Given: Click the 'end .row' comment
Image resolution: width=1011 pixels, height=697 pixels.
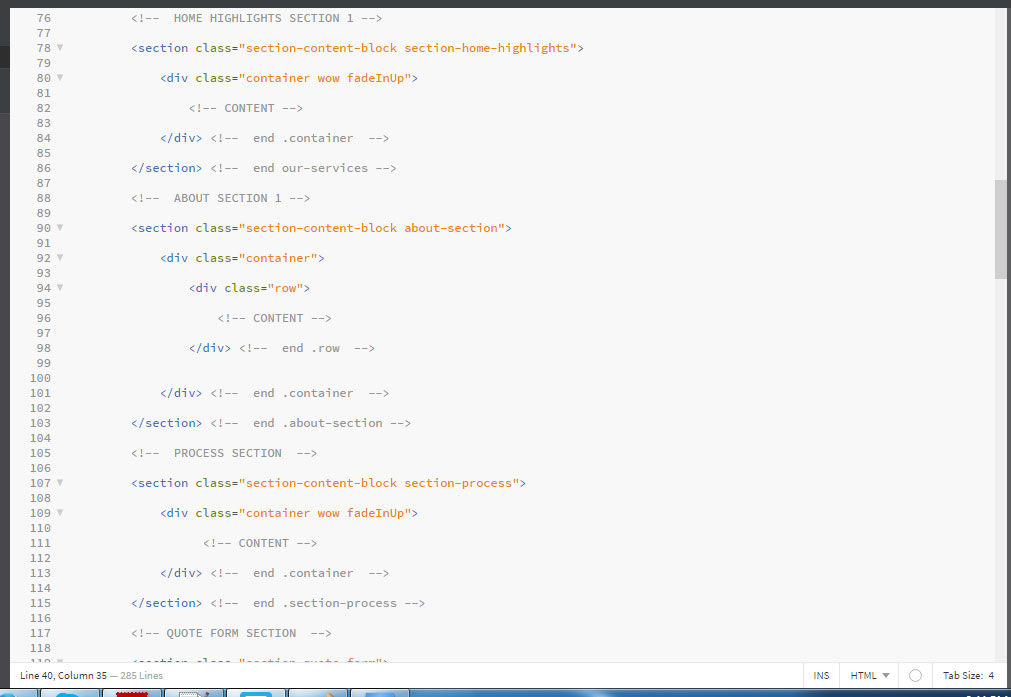Looking at the screenshot, I should tap(307, 348).
